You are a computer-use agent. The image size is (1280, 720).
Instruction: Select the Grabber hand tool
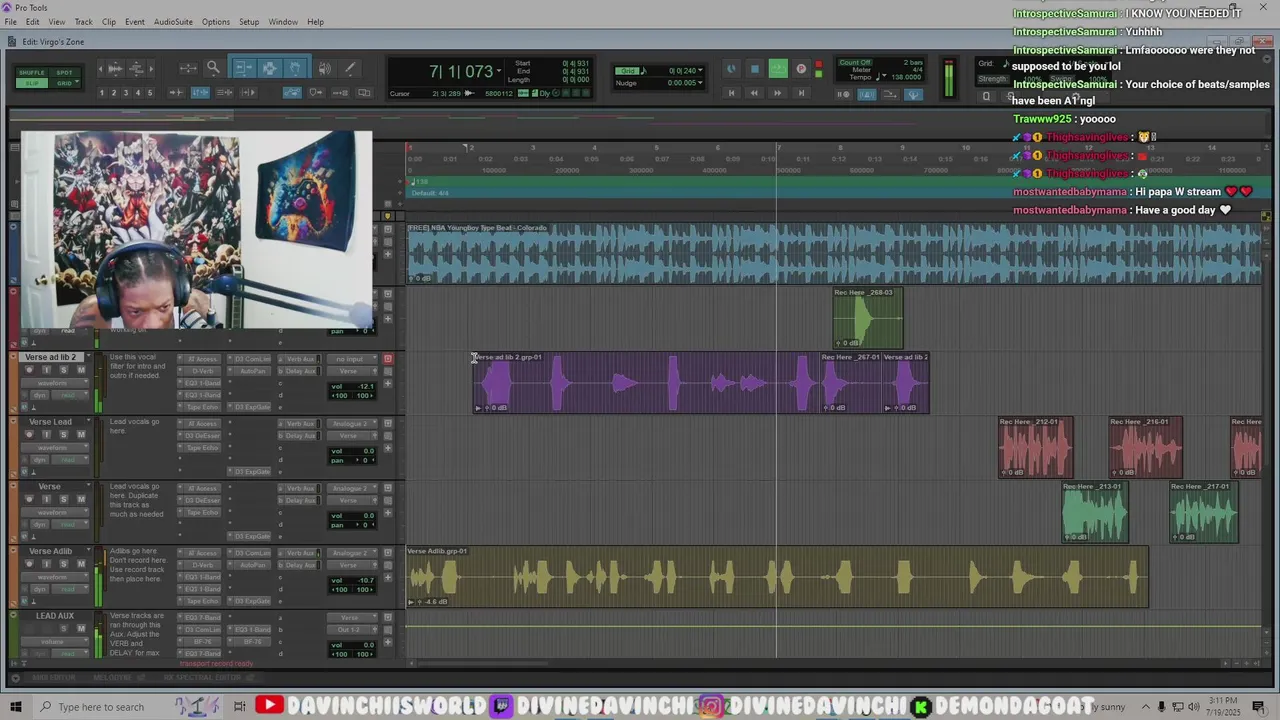coord(295,68)
